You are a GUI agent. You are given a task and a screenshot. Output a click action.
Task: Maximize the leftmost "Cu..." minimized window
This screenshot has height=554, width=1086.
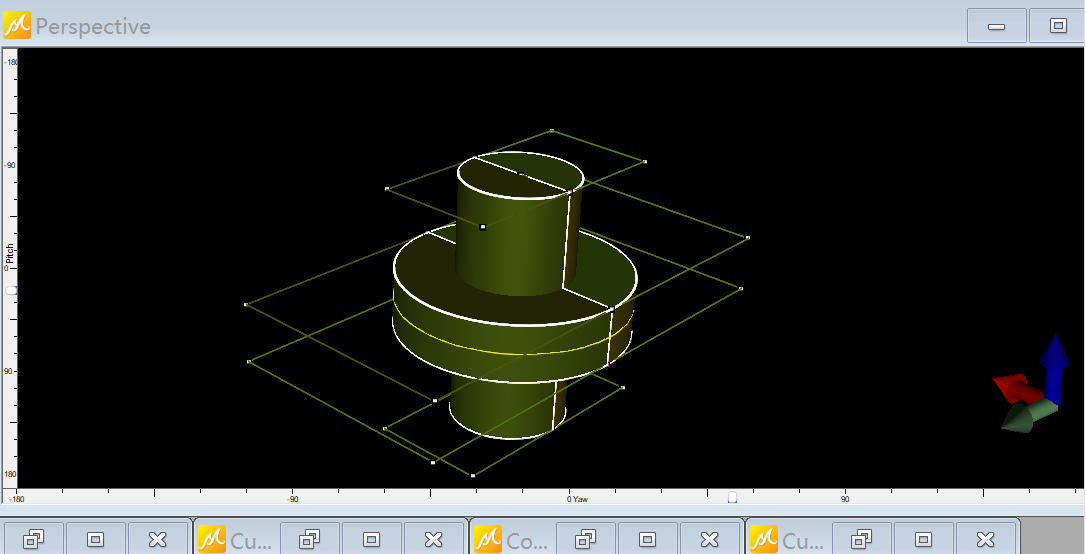click(372, 540)
